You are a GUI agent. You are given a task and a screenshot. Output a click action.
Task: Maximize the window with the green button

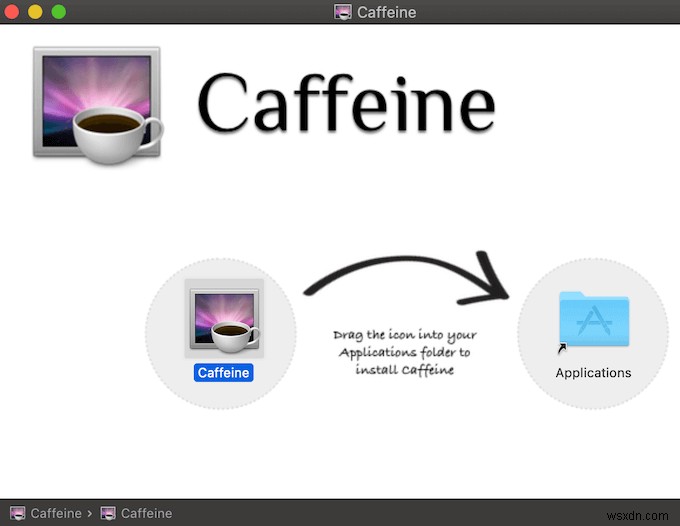coord(59,12)
